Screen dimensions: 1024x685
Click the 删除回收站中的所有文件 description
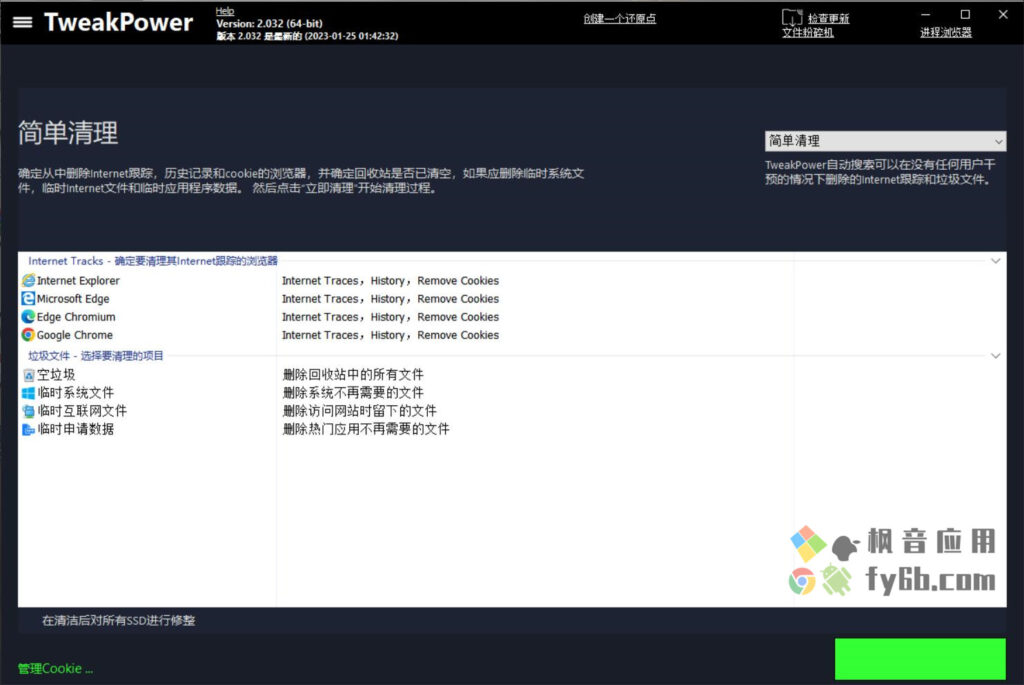[353, 375]
